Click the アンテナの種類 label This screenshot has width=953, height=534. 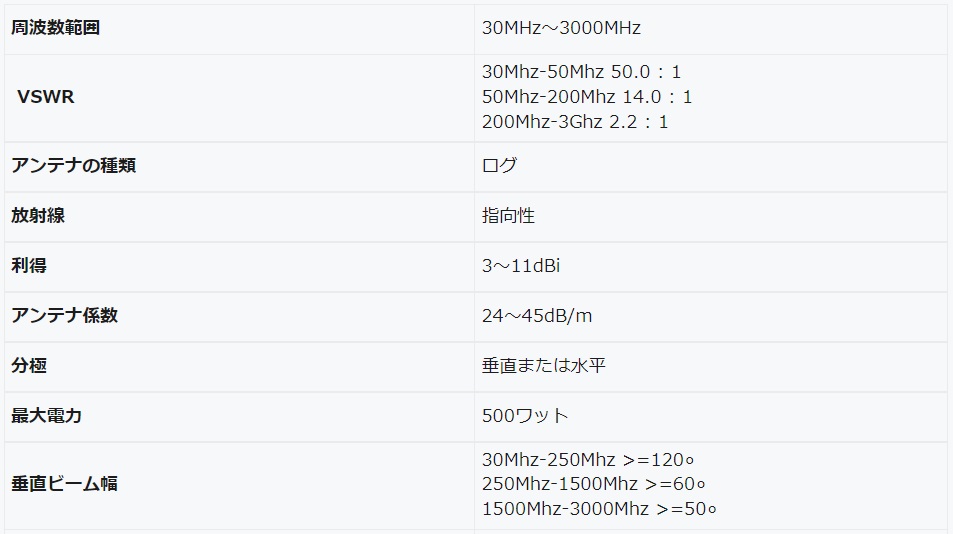[x=74, y=165]
